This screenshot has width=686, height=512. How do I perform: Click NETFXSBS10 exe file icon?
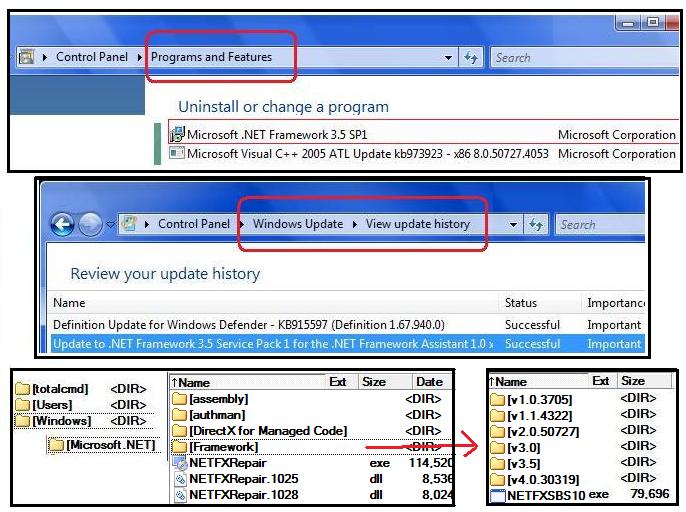pos(498,496)
